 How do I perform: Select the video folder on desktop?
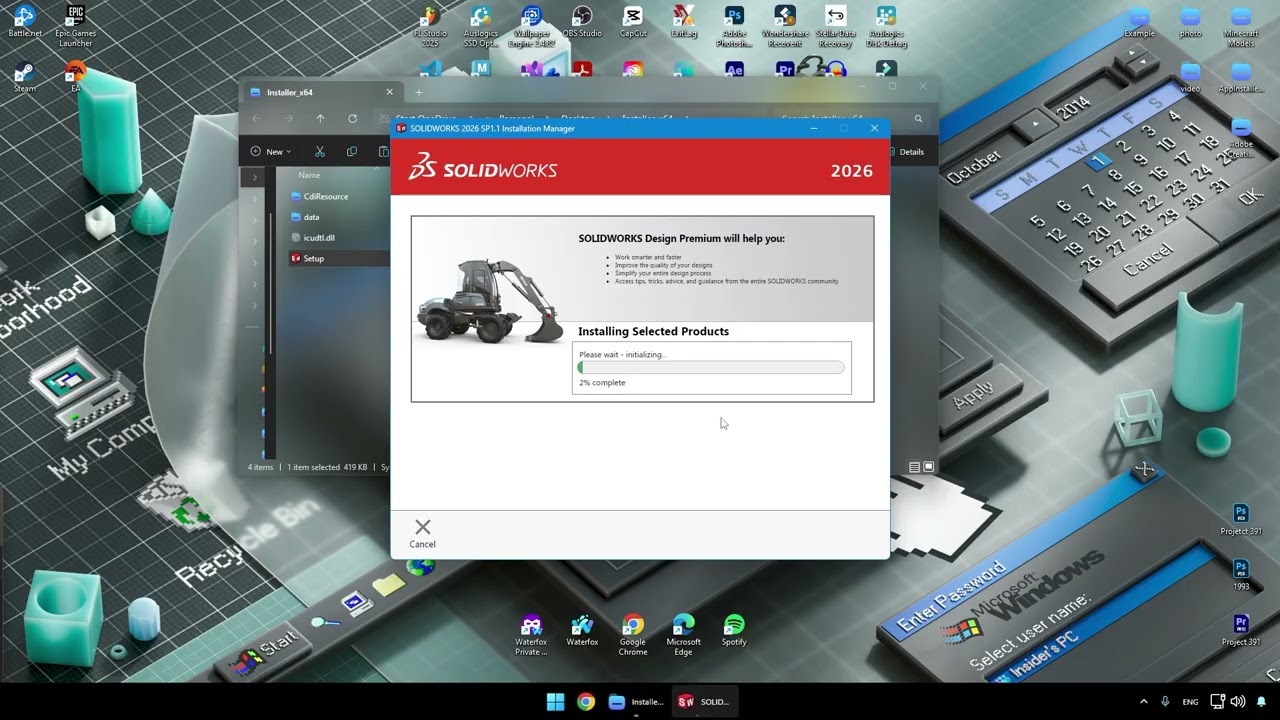coord(1190,77)
